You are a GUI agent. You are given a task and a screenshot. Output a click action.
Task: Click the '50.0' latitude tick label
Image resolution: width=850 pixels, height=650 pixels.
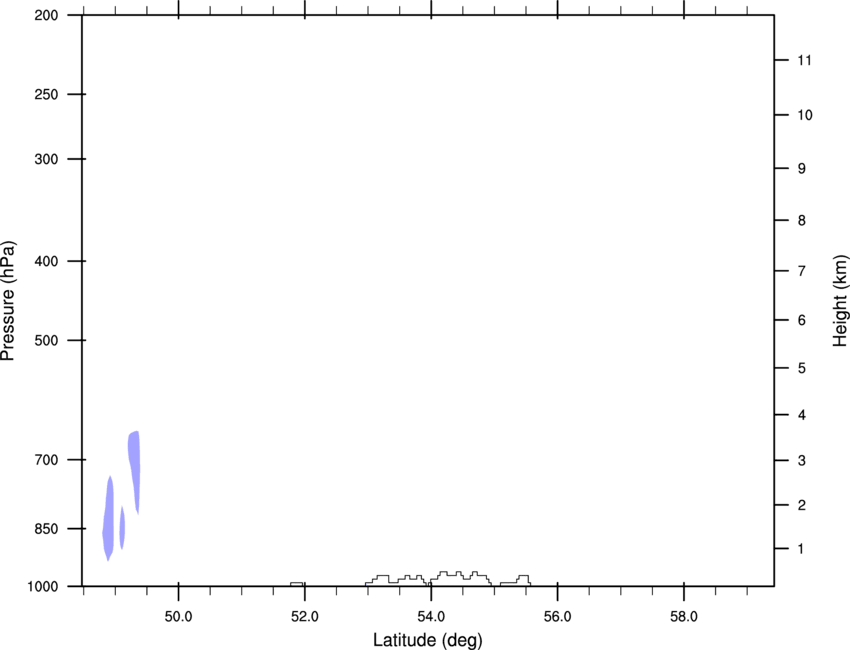178,616
